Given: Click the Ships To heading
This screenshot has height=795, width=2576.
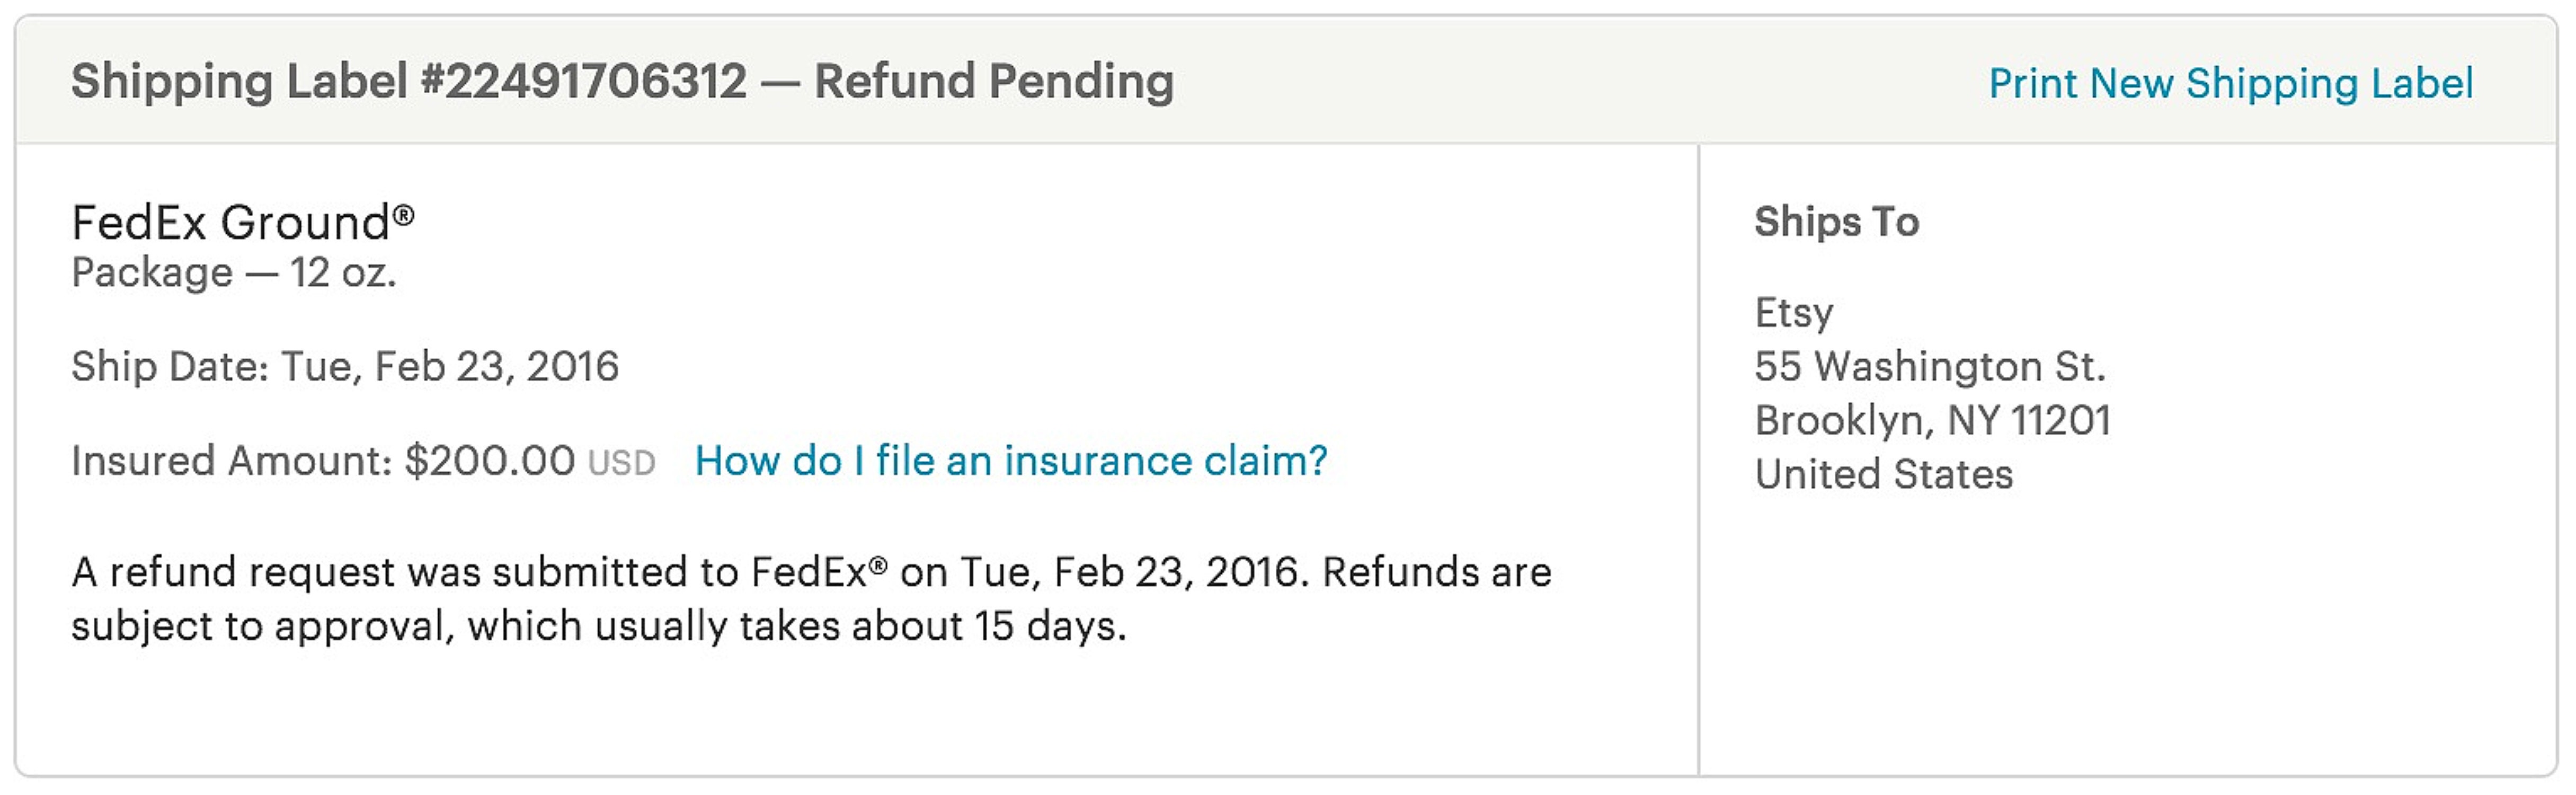Looking at the screenshot, I should coord(1837,221).
